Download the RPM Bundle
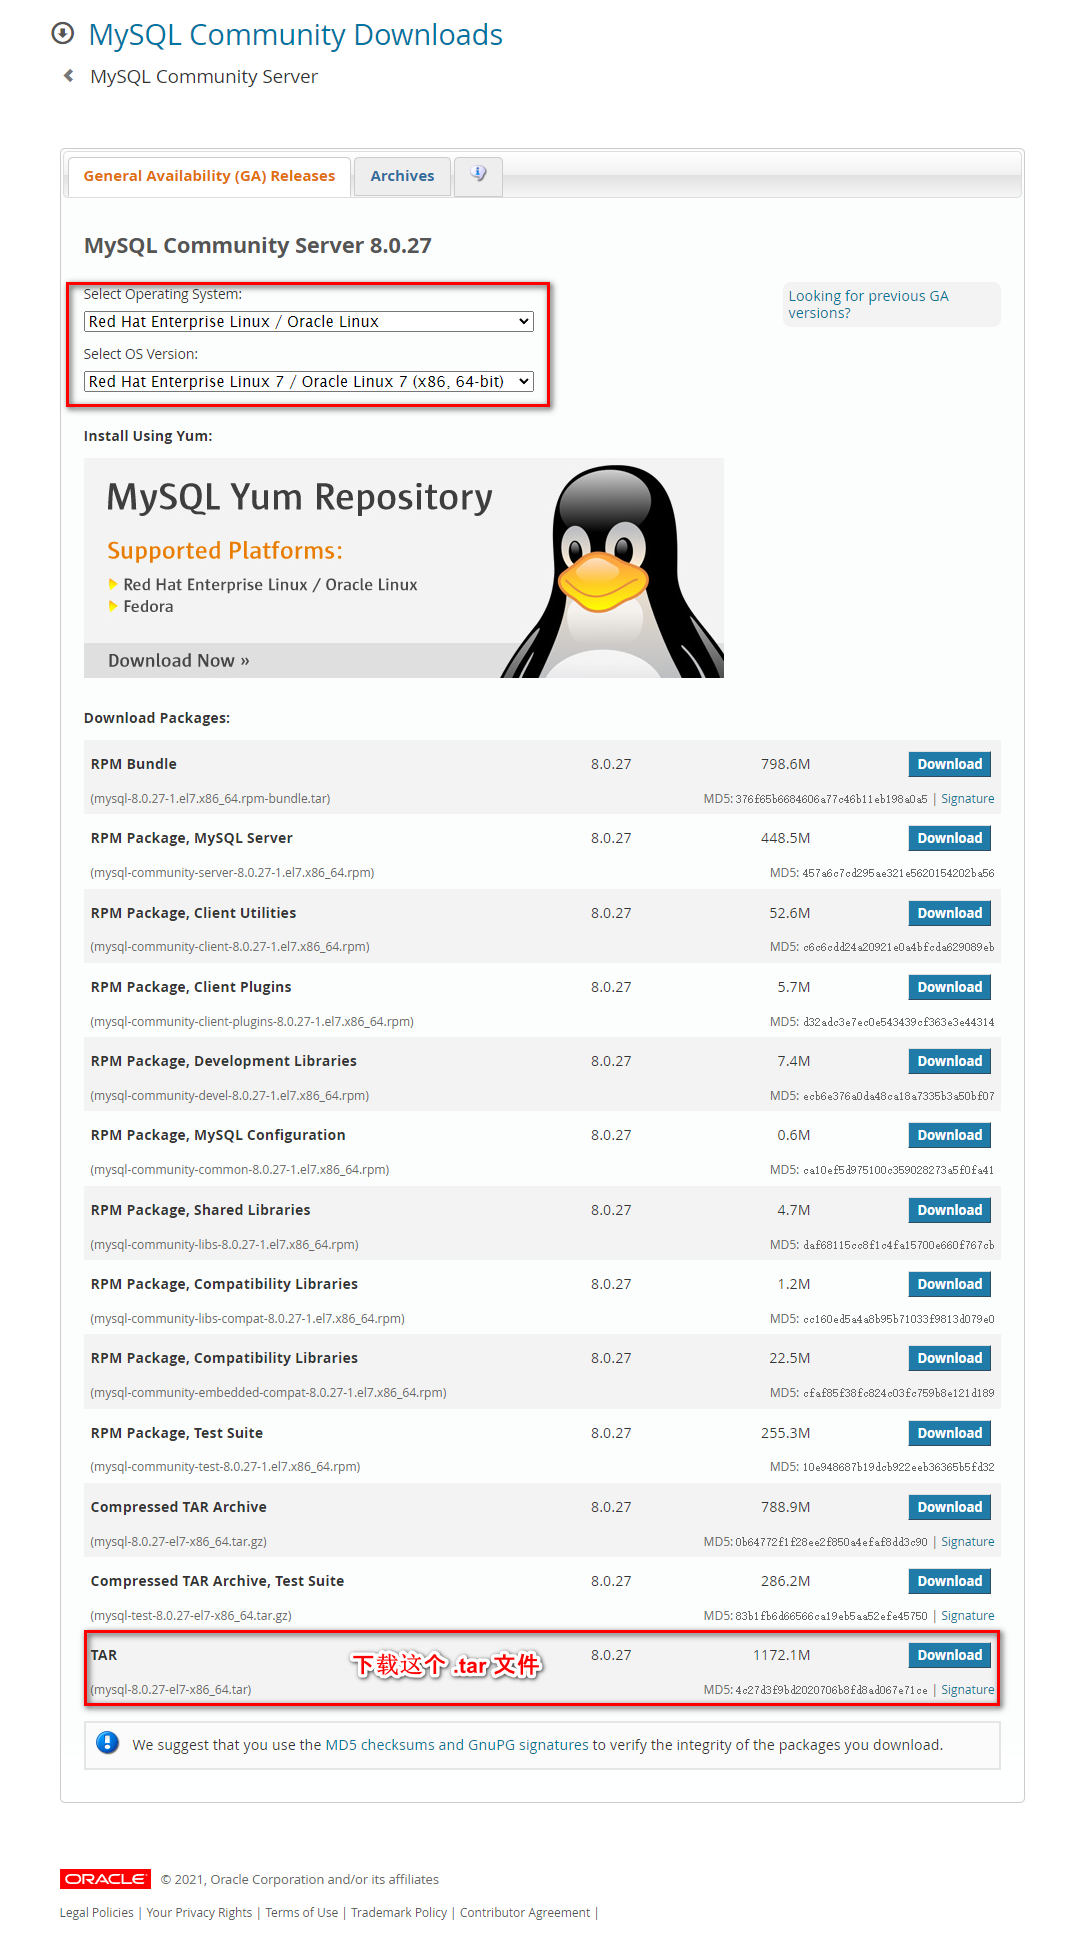The image size is (1079, 1935). 950,764
